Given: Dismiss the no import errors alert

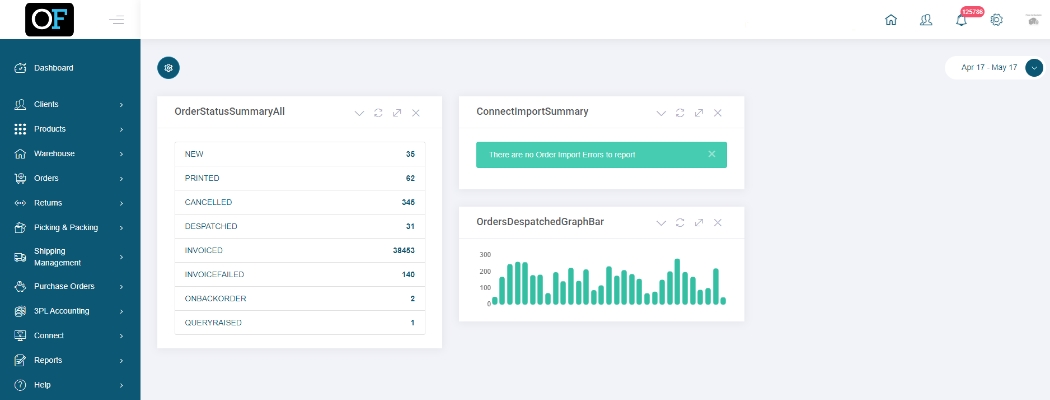Looking at the screenshot, I should (x=712, y=154).
